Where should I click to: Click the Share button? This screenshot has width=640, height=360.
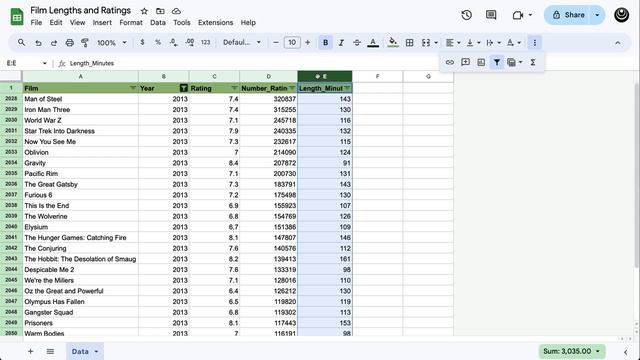pos(568,15)
